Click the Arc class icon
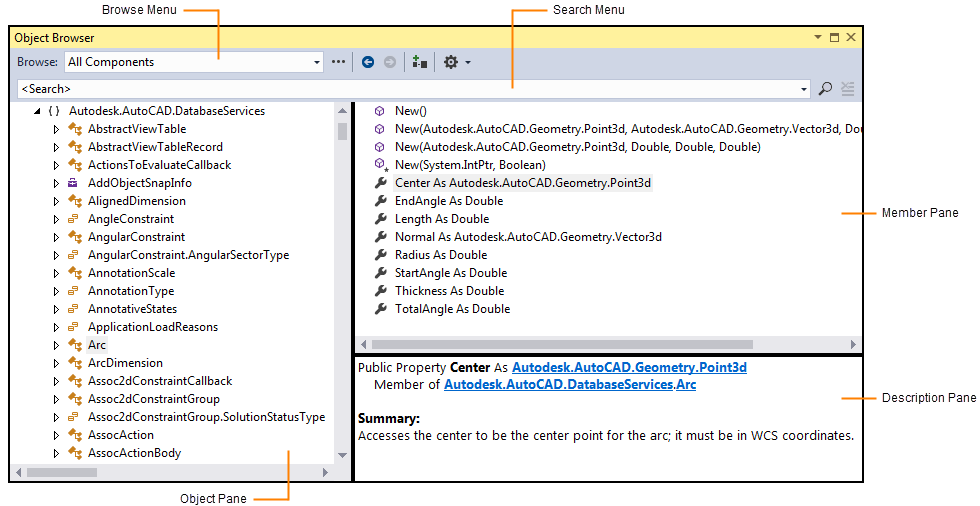This screenshot has height=506, width=980. (x=75, y=345)
